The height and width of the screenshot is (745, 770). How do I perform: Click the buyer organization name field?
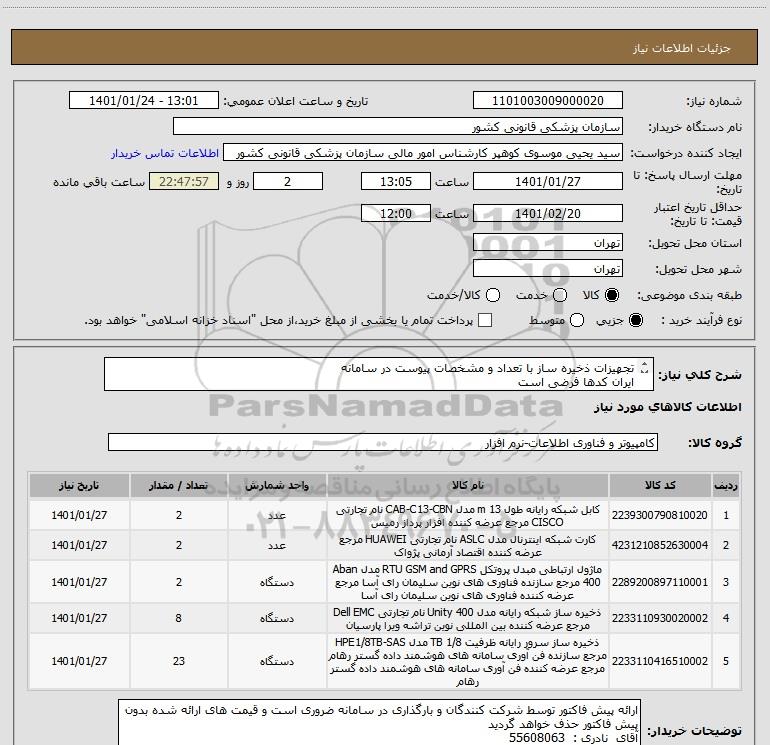[398, 127]
